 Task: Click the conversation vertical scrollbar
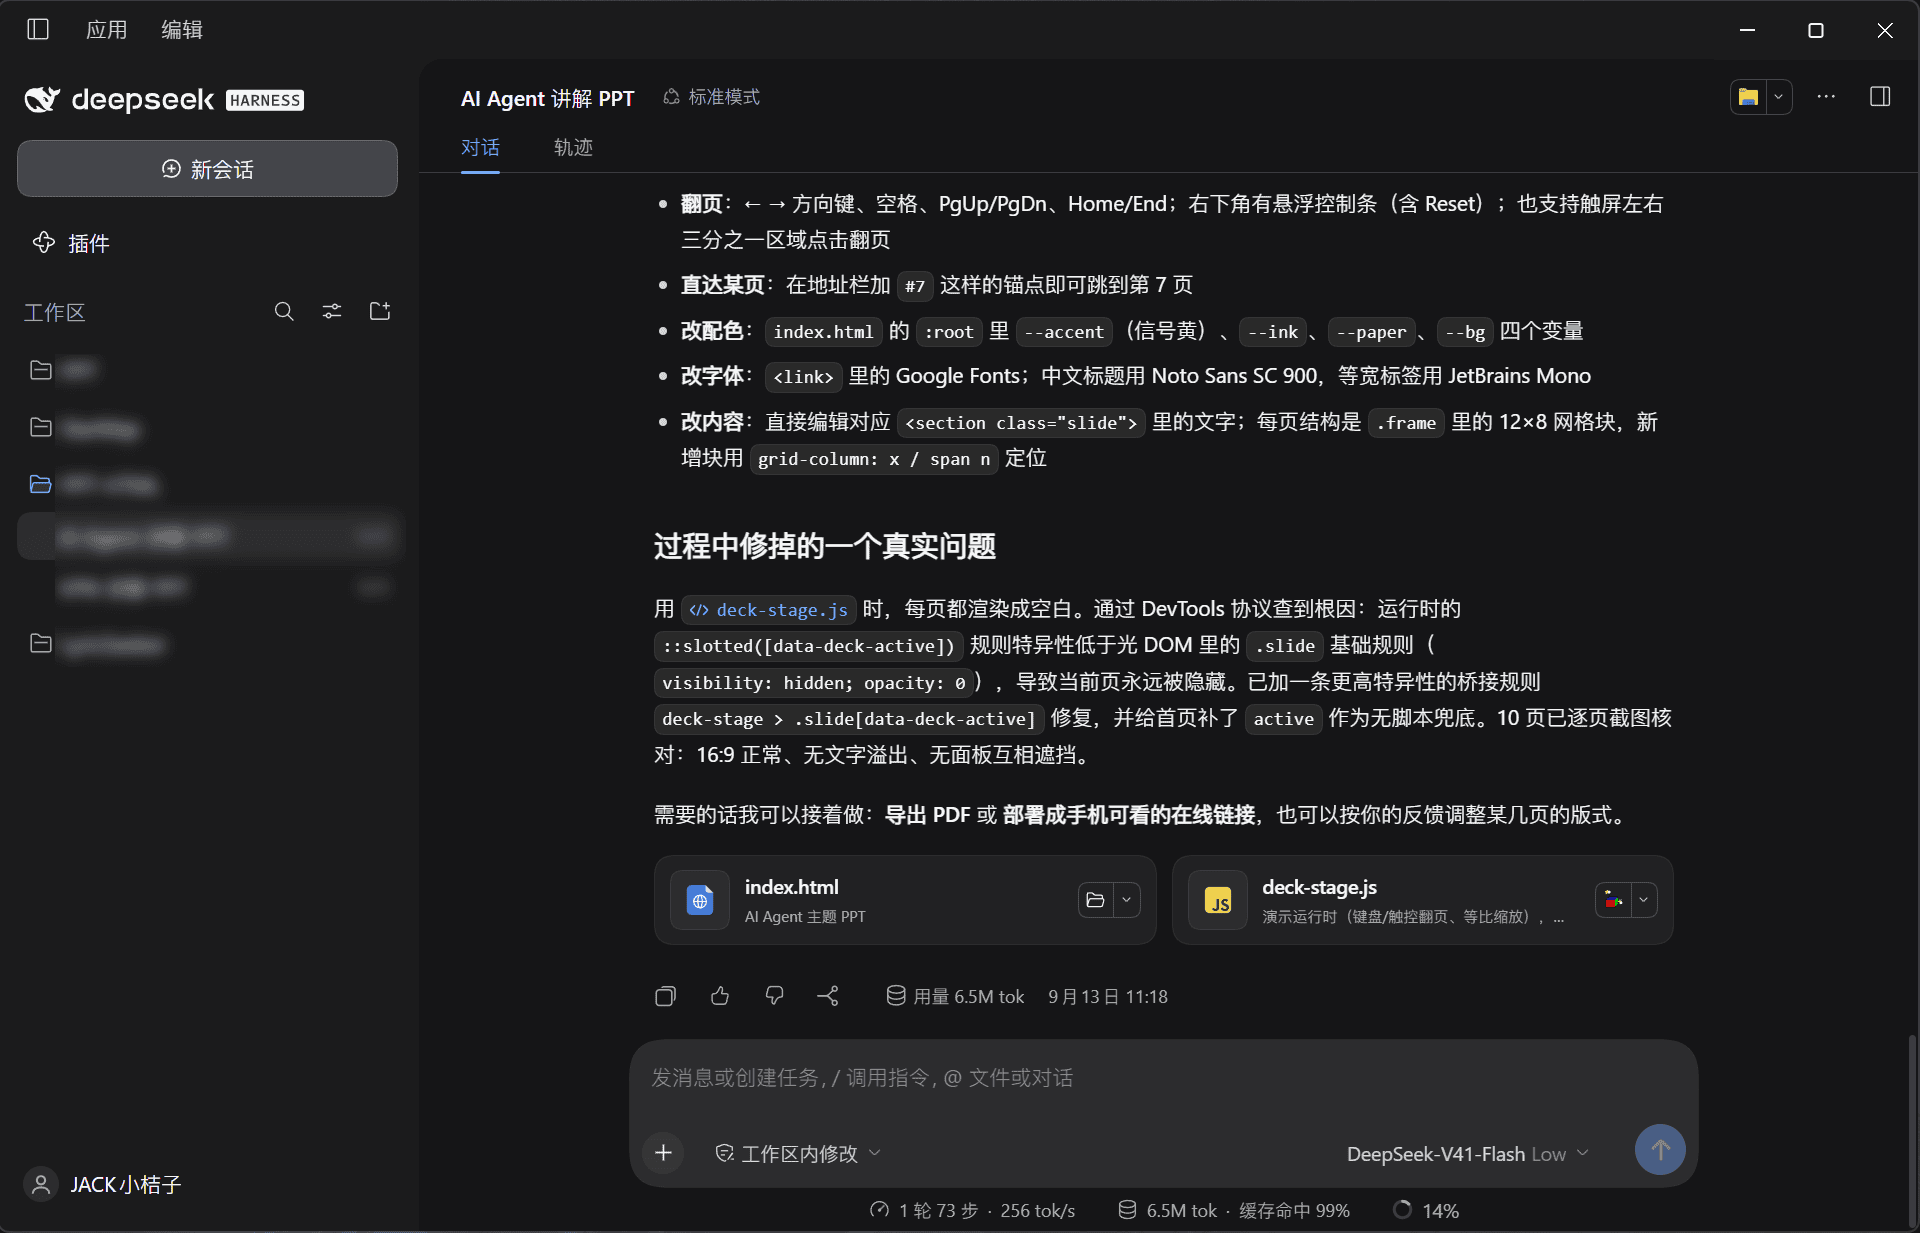[1912, 1130]
